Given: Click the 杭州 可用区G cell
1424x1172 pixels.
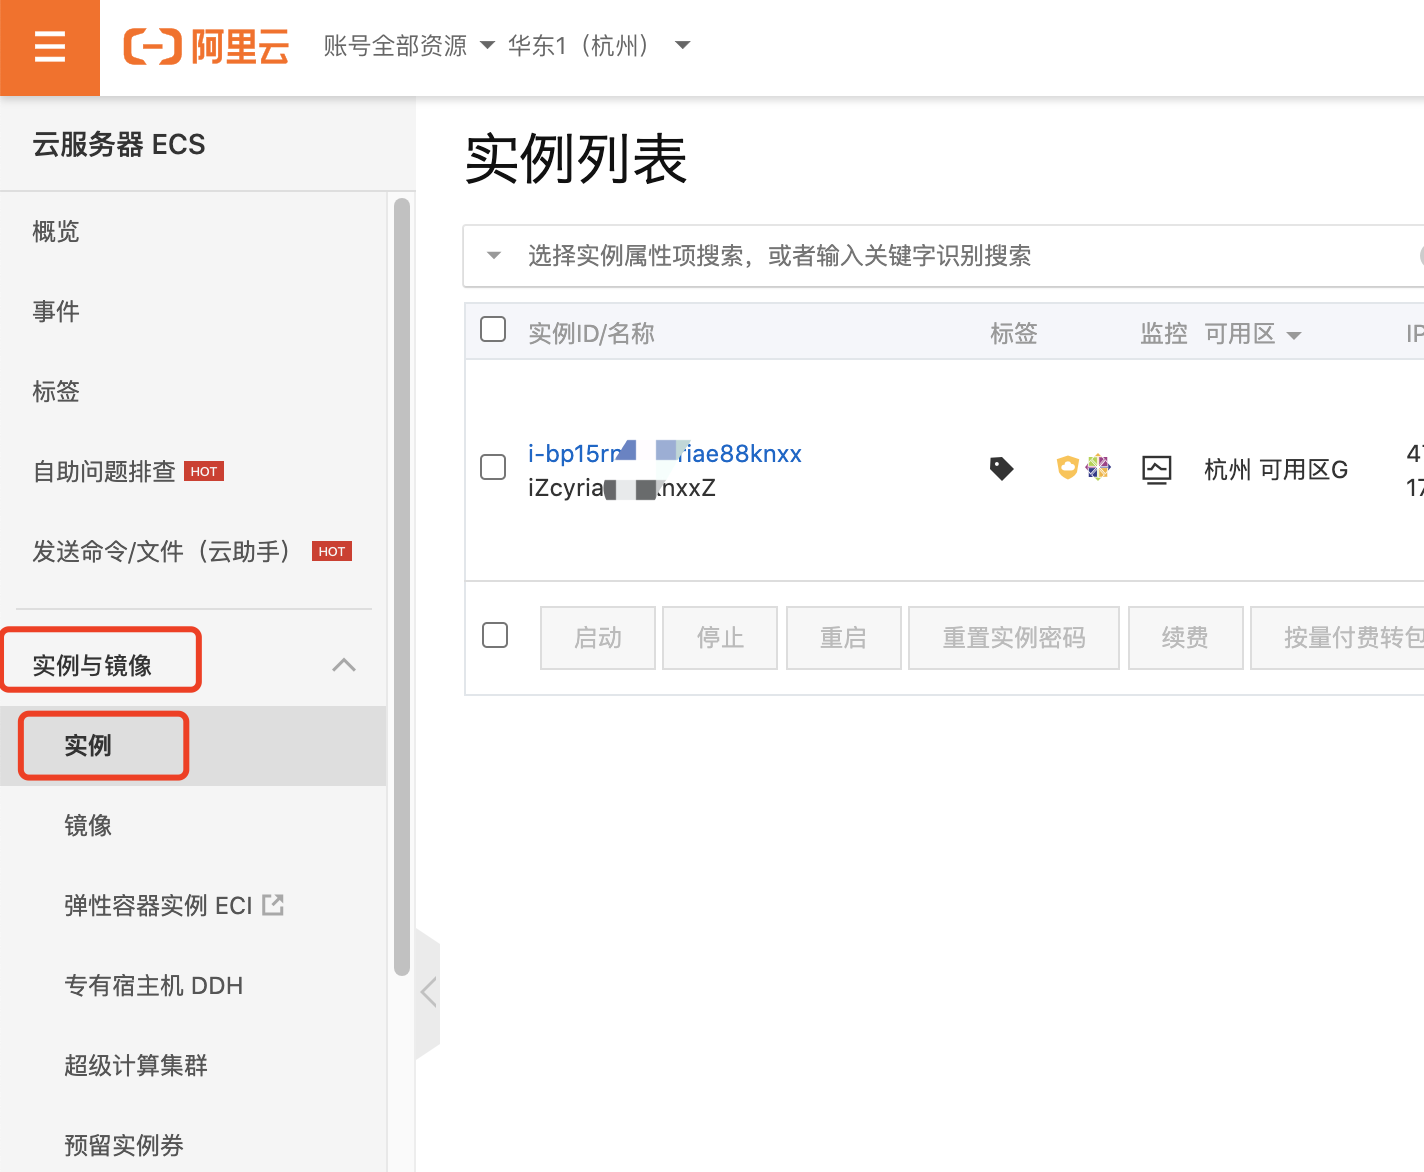Looking at the screenshot, I should click(1276, 470).
